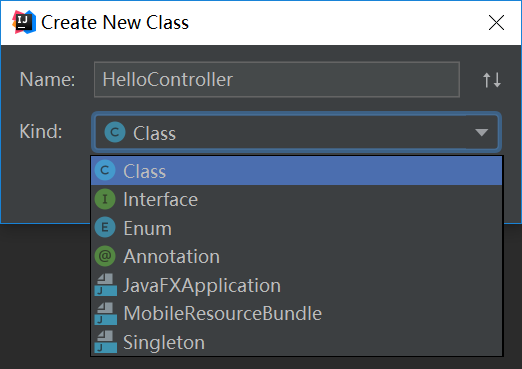Click the green Interface "I" icon
522x369 pixels.
[105, 199]
